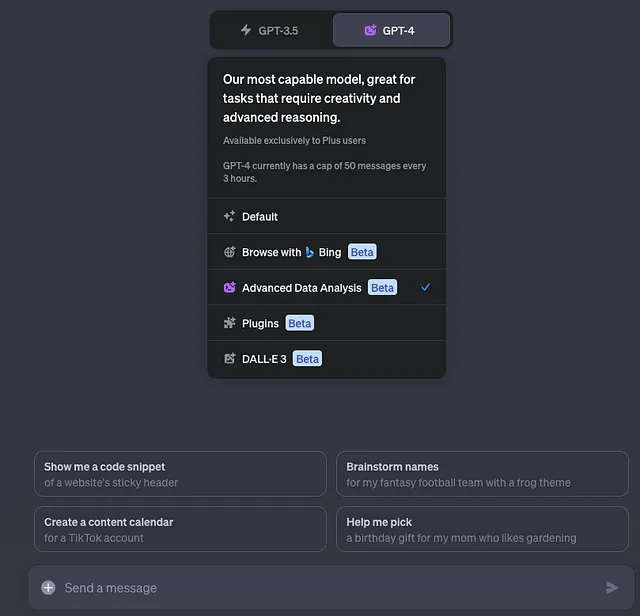Use the 'Show me a code snippet' suggestion
640x616 pixels.
click(180, 474)
